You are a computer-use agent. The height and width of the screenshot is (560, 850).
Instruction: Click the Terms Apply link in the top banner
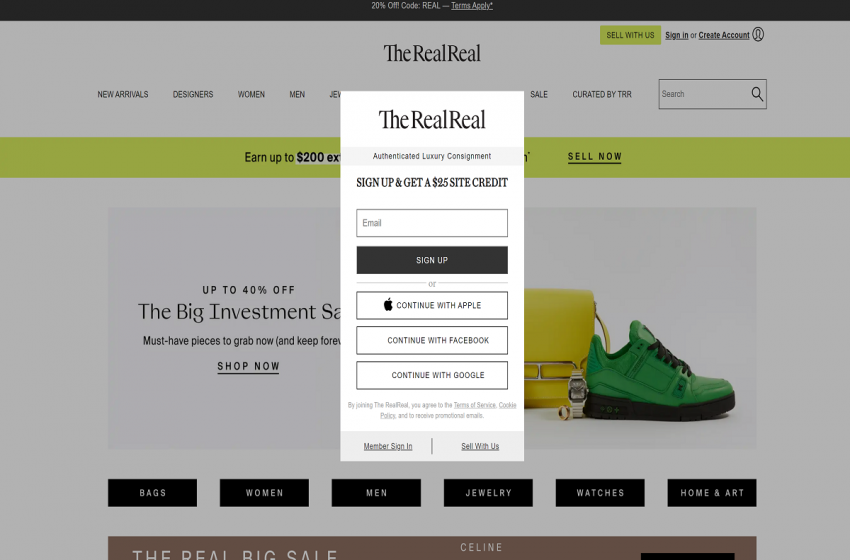pos(472,5)
